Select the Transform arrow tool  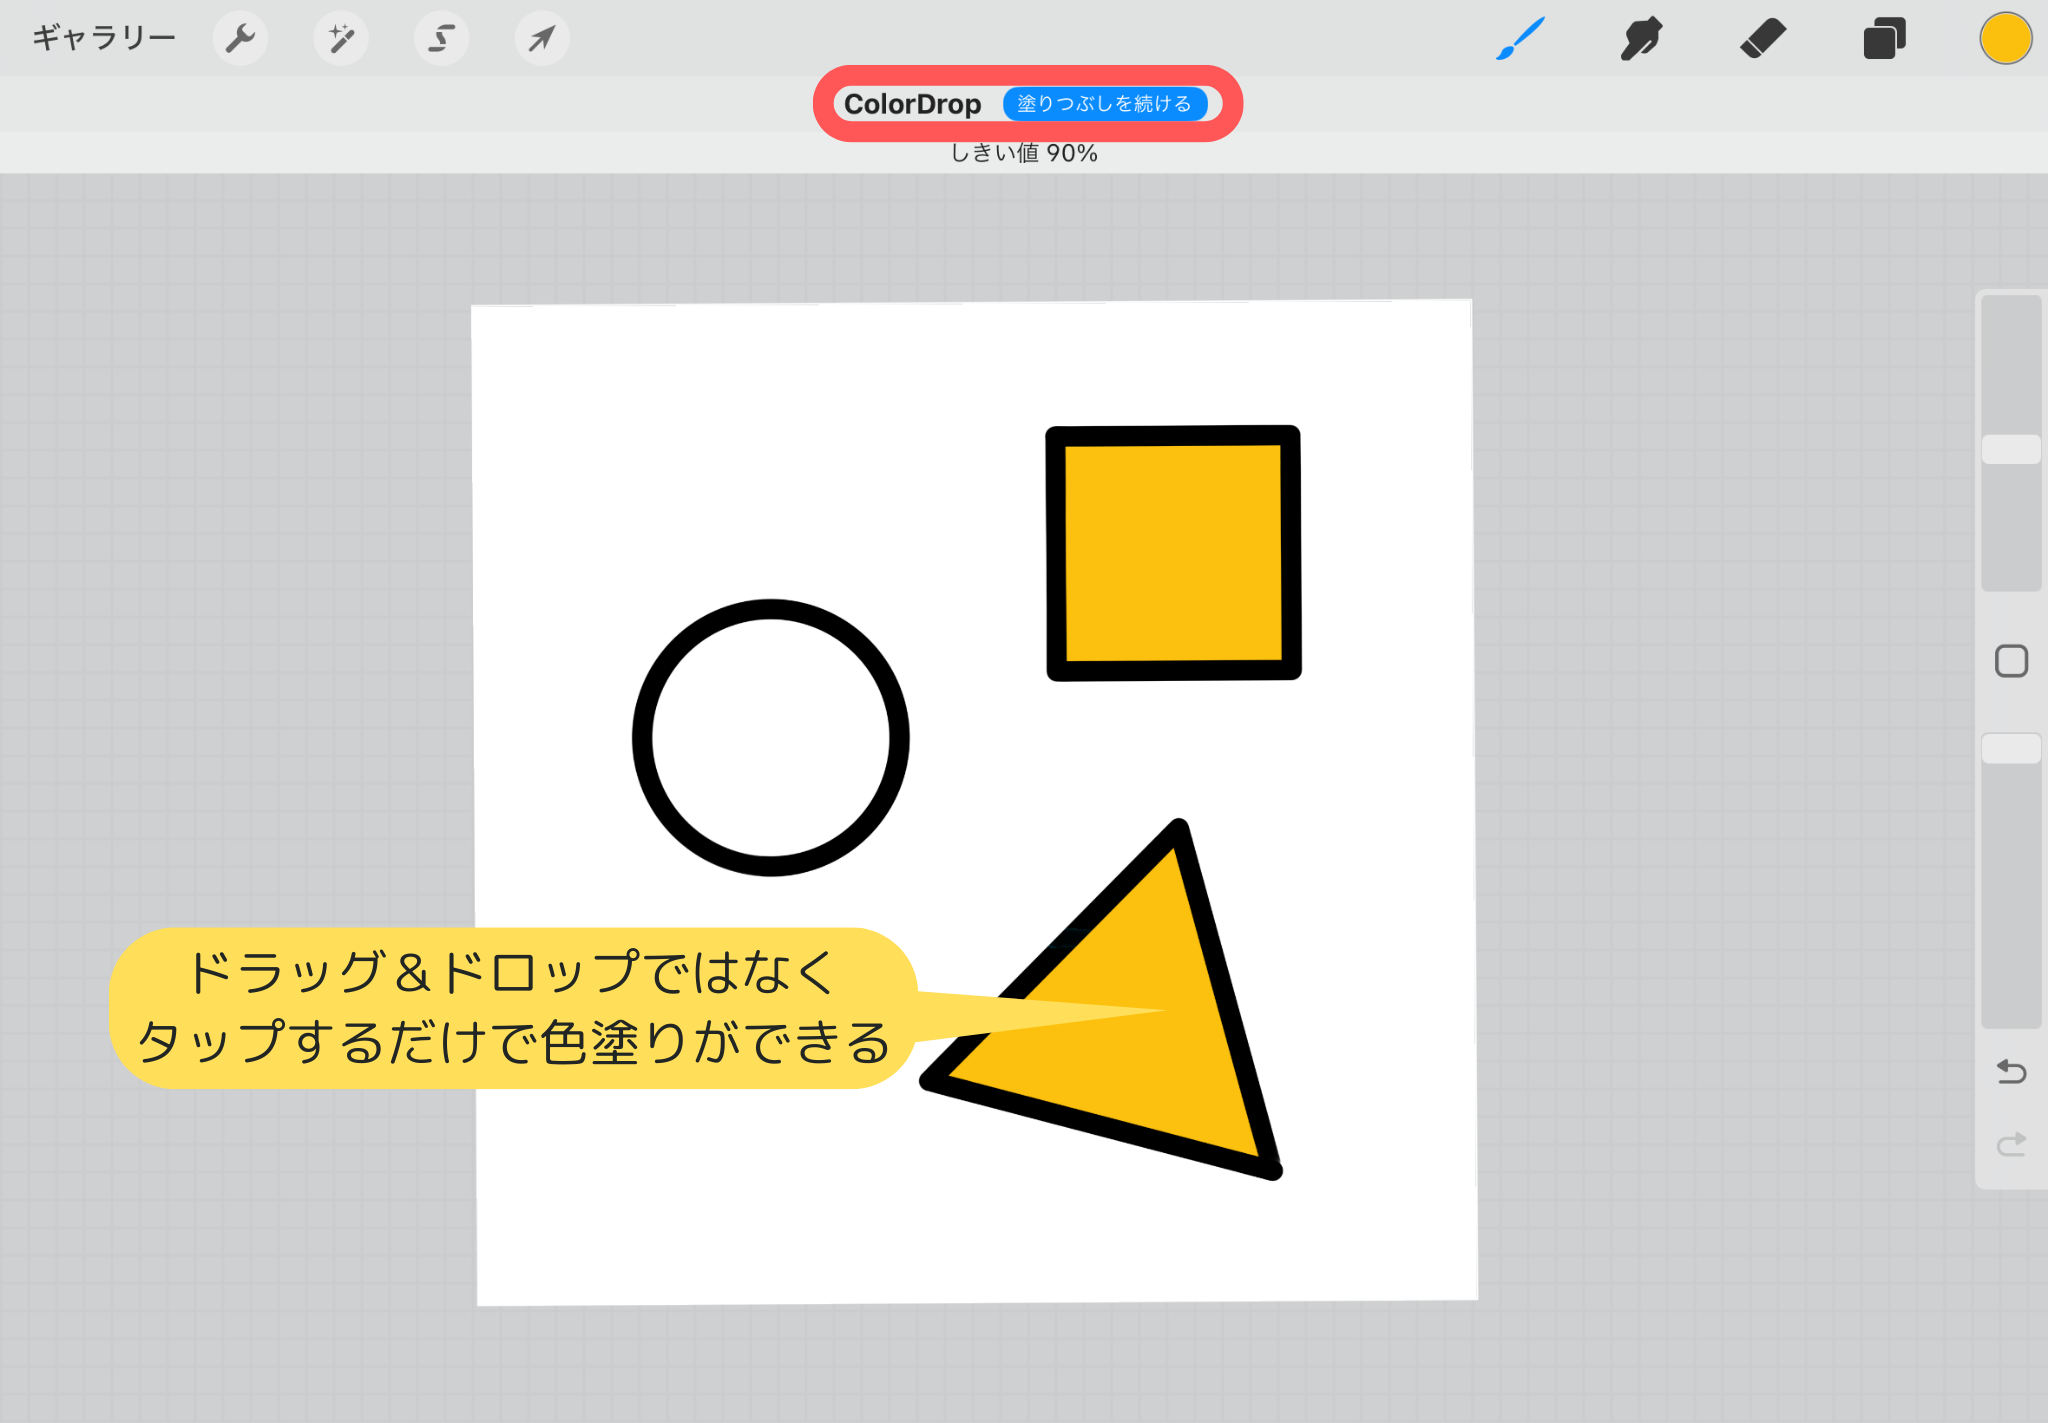tap(542, 39)
